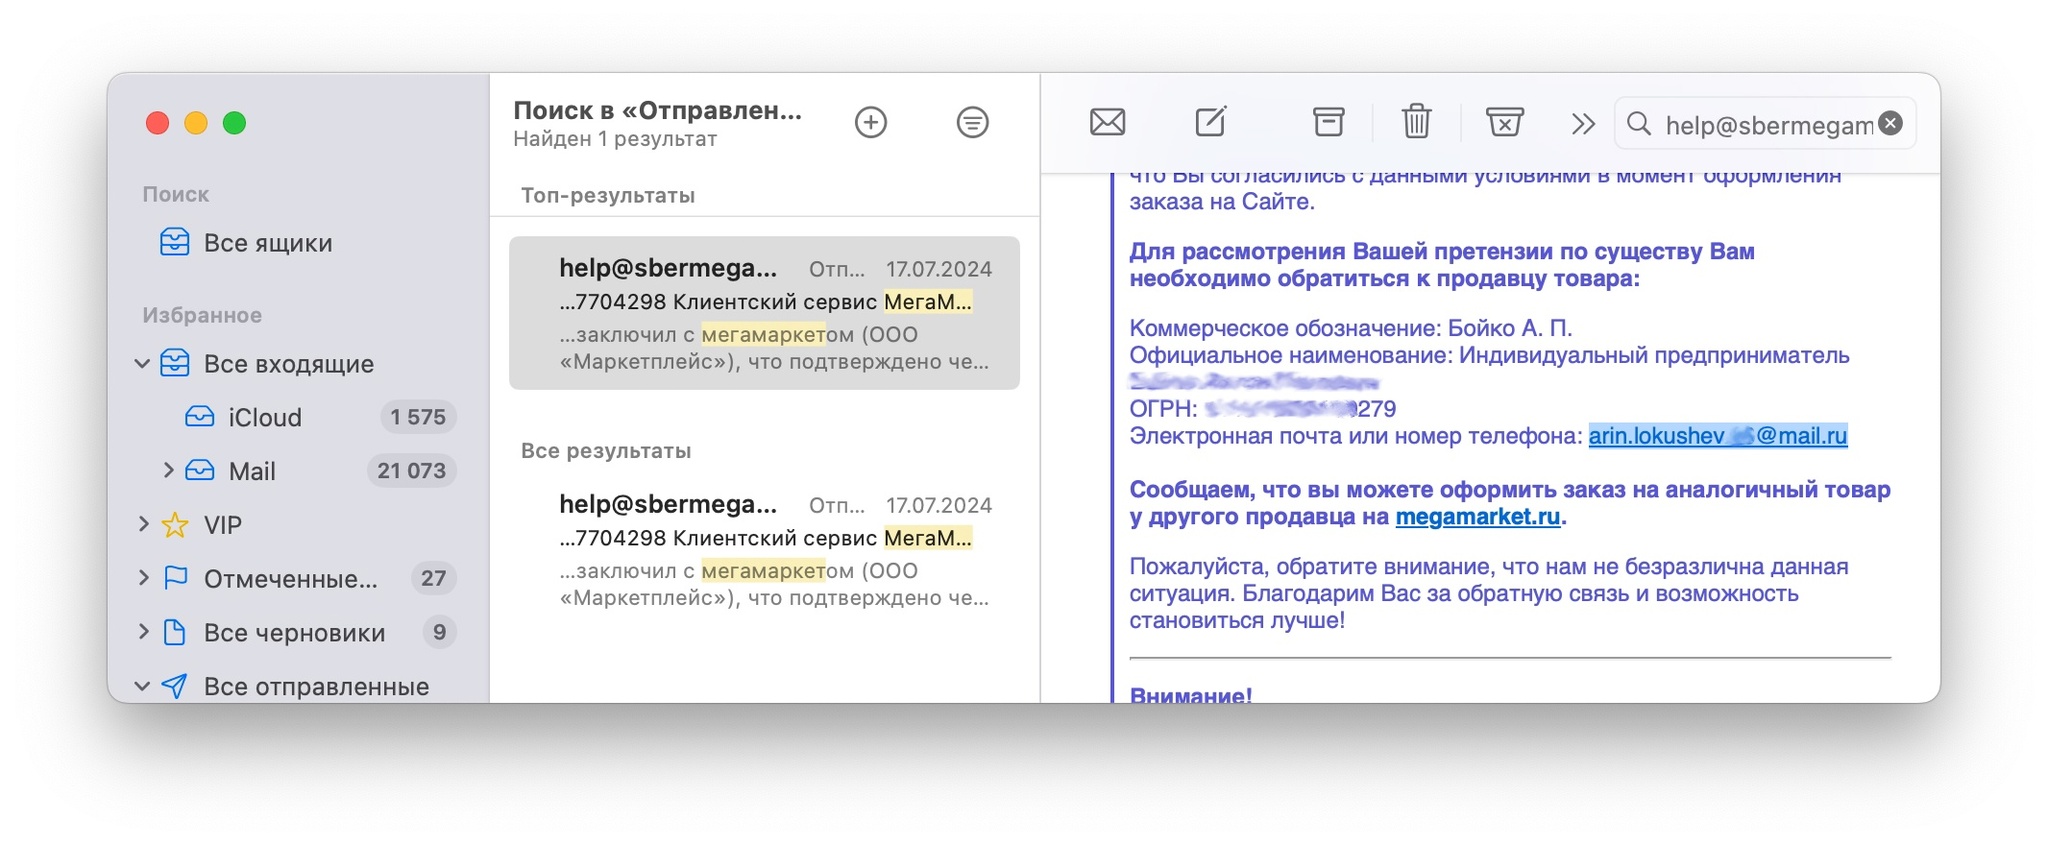Click the Внимание! heading
Screen dimensions: 2048x845
click(1190, 694)
